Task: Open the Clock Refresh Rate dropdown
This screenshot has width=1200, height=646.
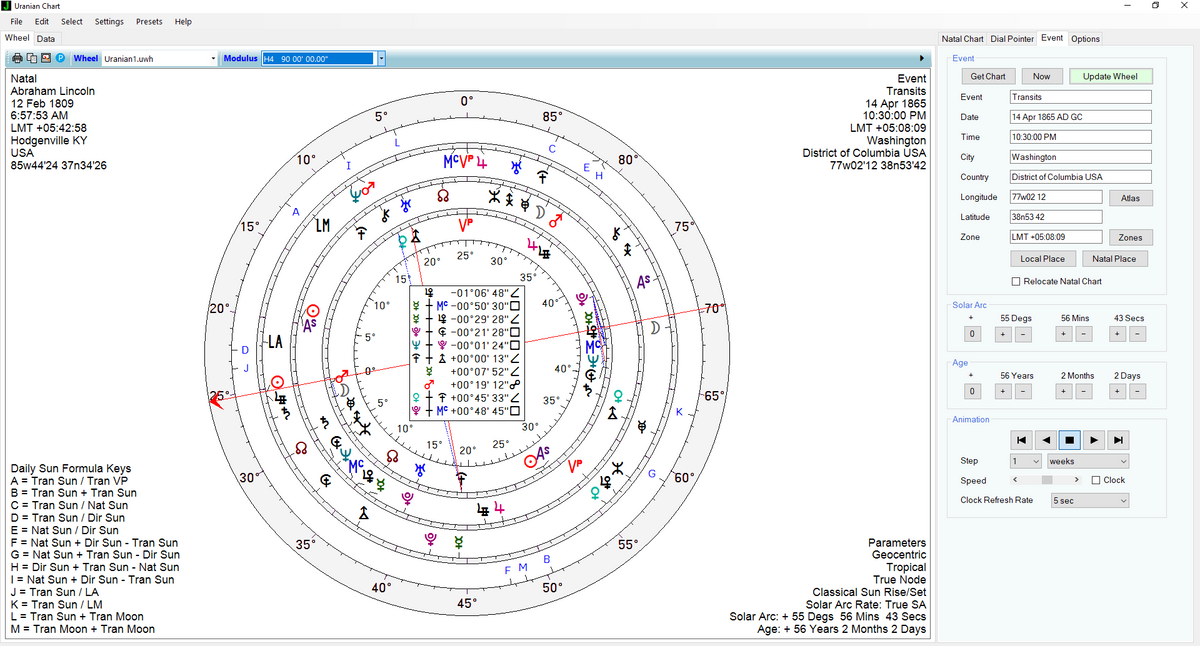Action: [x=1089, y=500]
